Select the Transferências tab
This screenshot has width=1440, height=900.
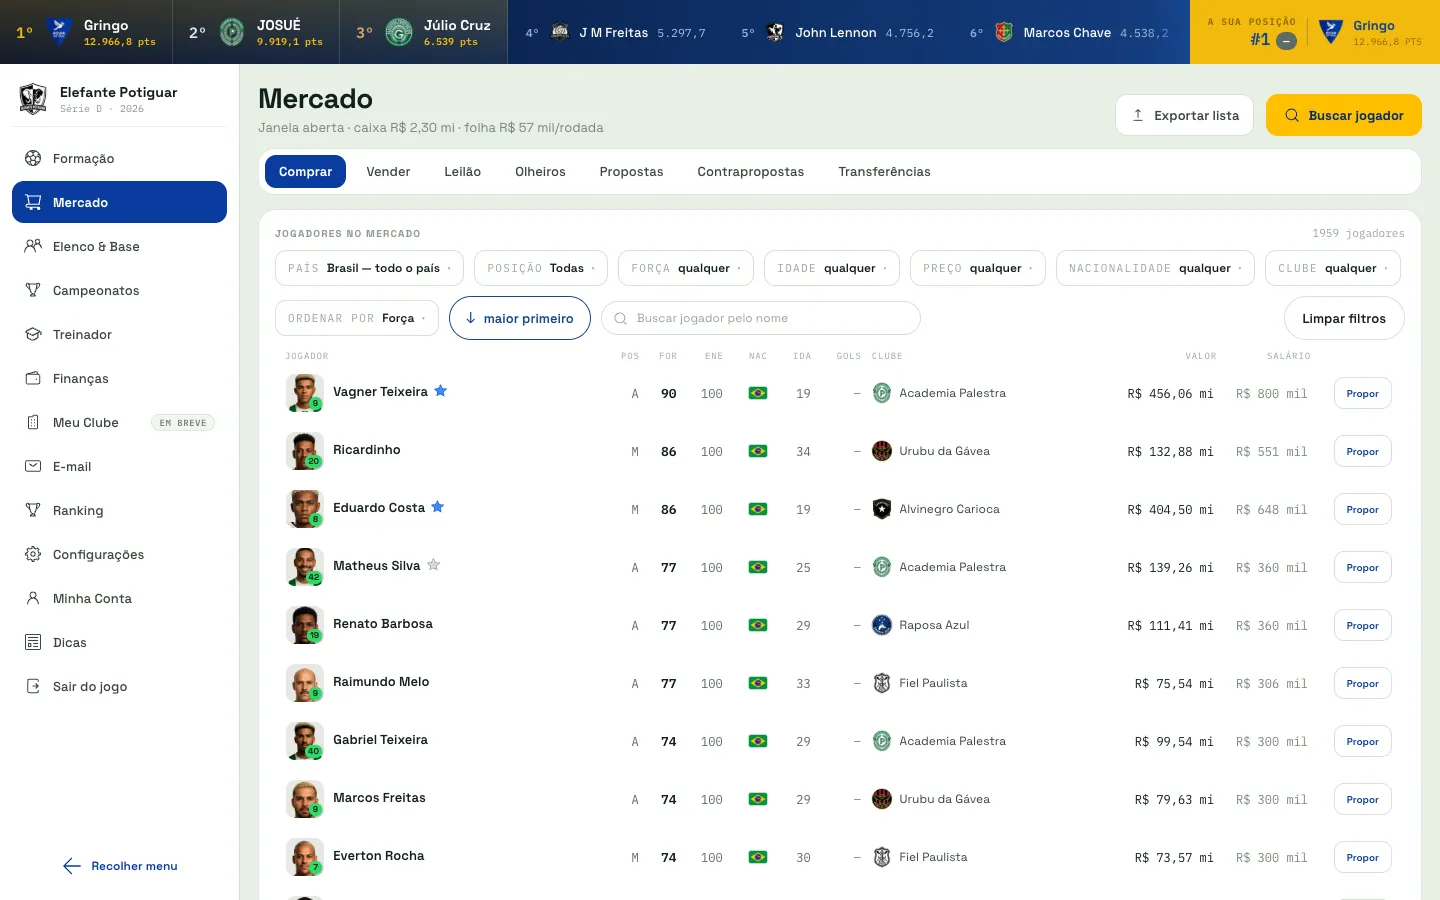point(884,172)
